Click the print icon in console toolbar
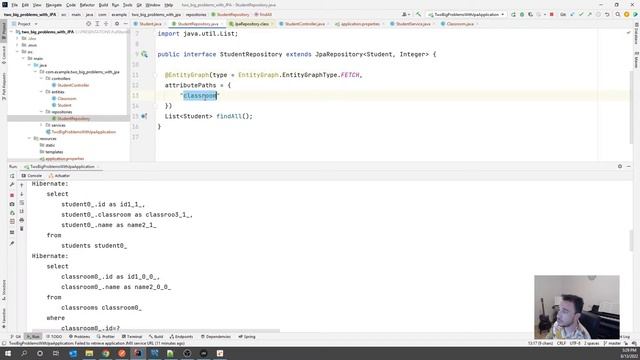Screen dimensions: 640x360 coord(22,220)
